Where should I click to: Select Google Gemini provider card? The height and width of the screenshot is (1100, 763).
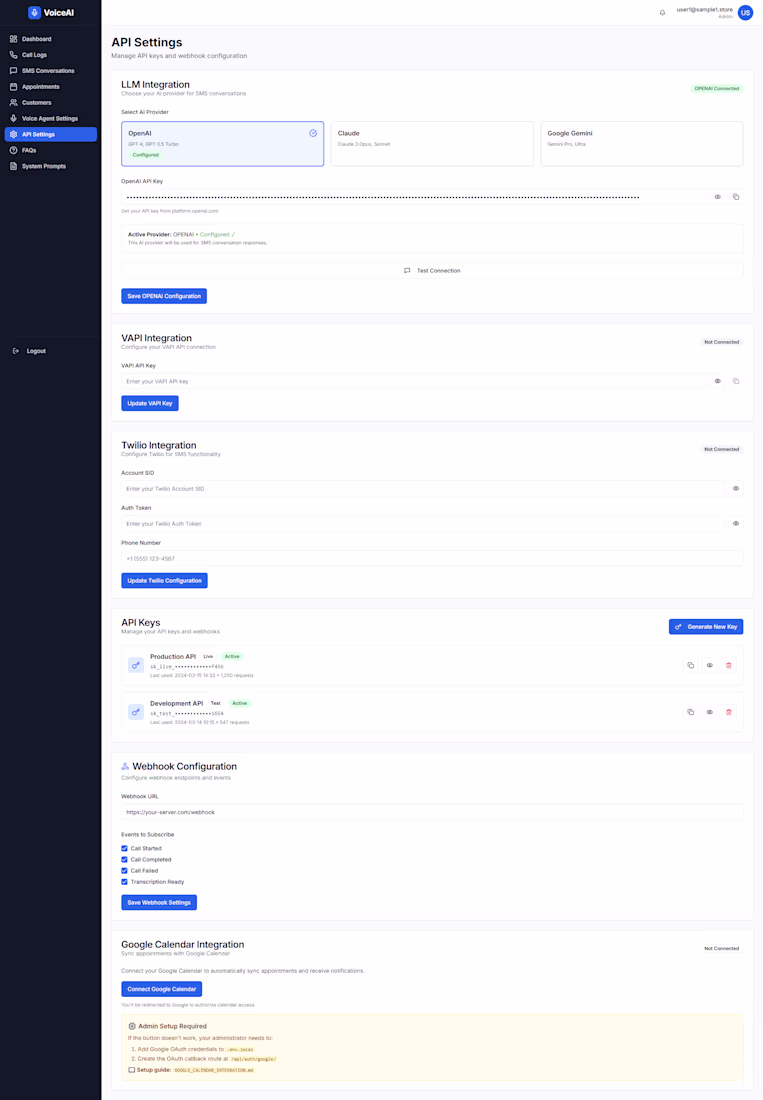pyautogui.click(x=642, y=144)
